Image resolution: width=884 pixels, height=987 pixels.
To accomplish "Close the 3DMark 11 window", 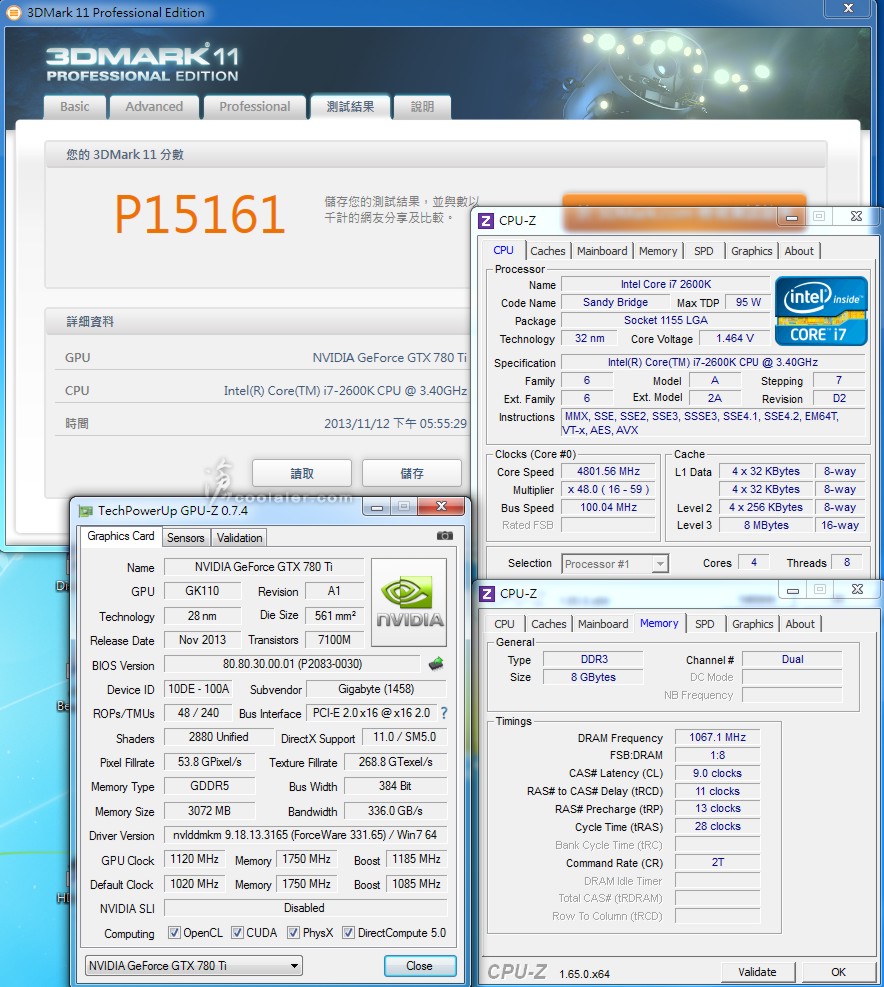I will click(848, 8).
